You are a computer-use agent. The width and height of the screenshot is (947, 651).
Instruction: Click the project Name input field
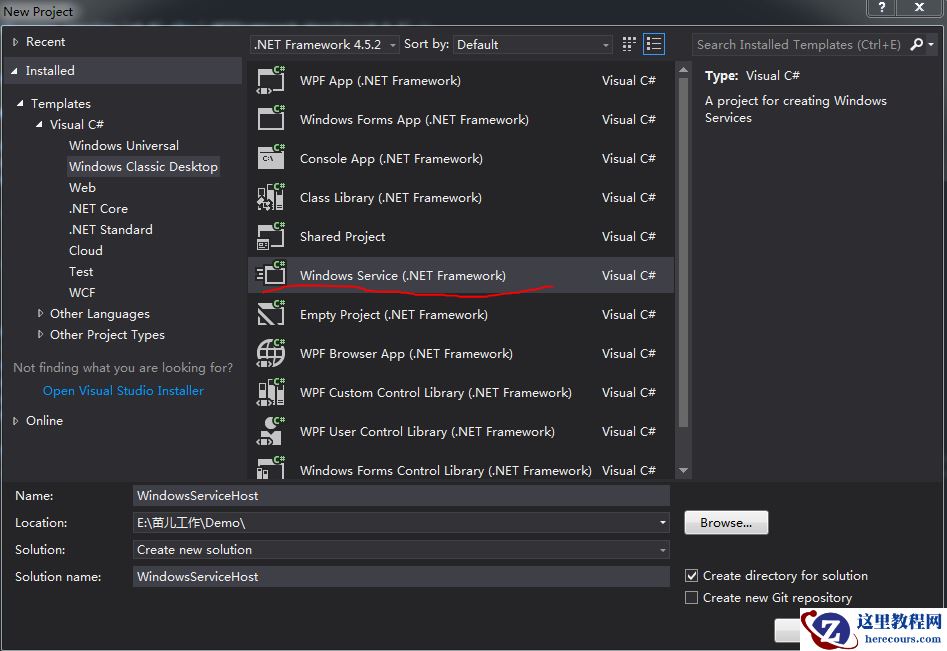[x=401, y=496]
